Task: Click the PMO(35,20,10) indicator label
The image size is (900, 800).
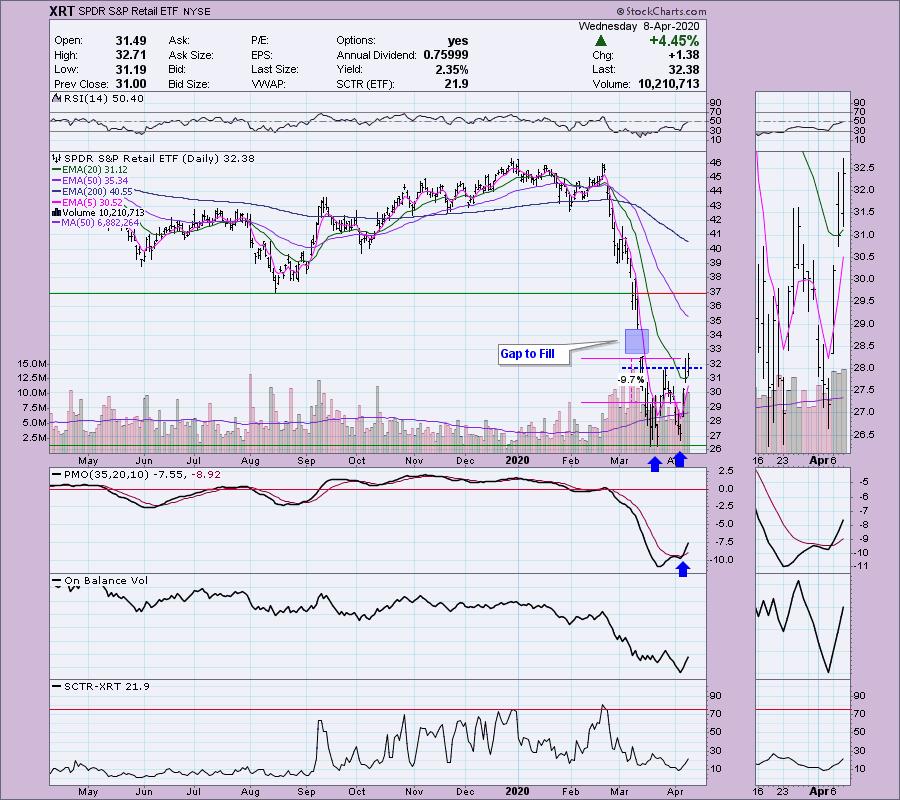Action: pyautogui.click(x=136, y=475)
